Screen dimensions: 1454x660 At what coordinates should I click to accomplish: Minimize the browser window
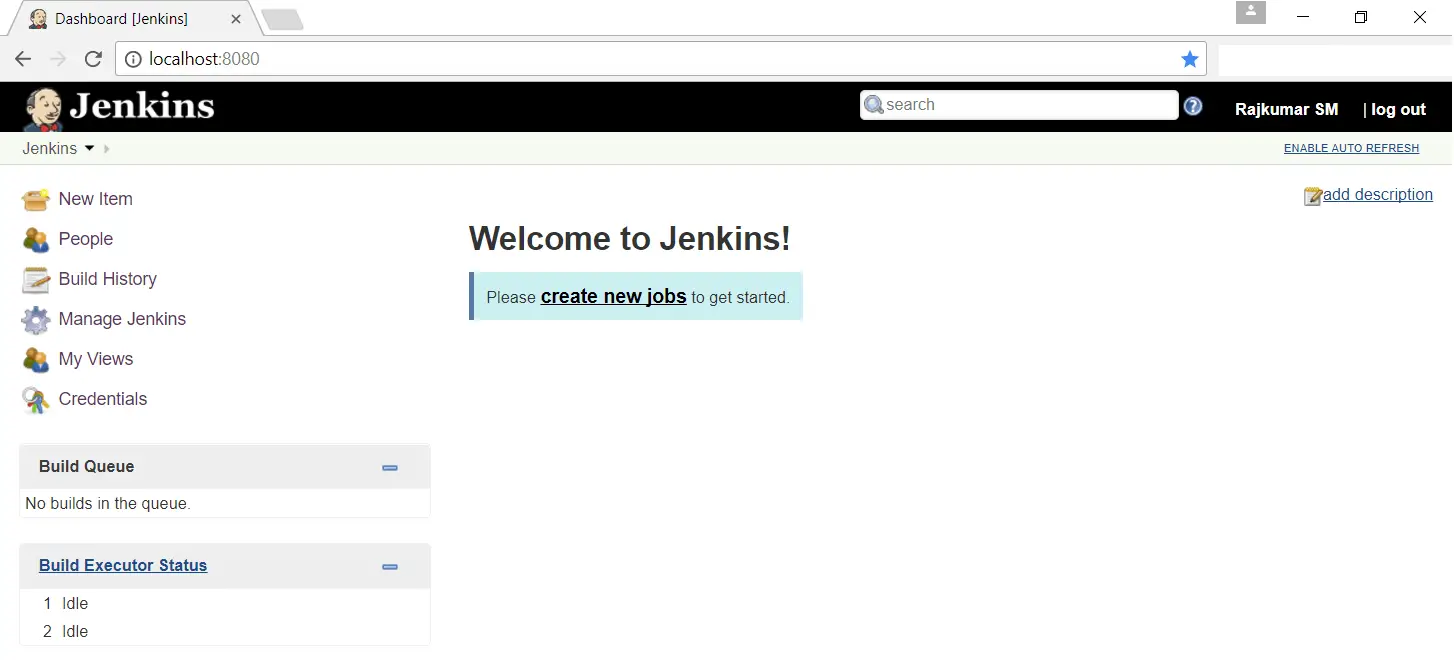(x=1303, y=17)
